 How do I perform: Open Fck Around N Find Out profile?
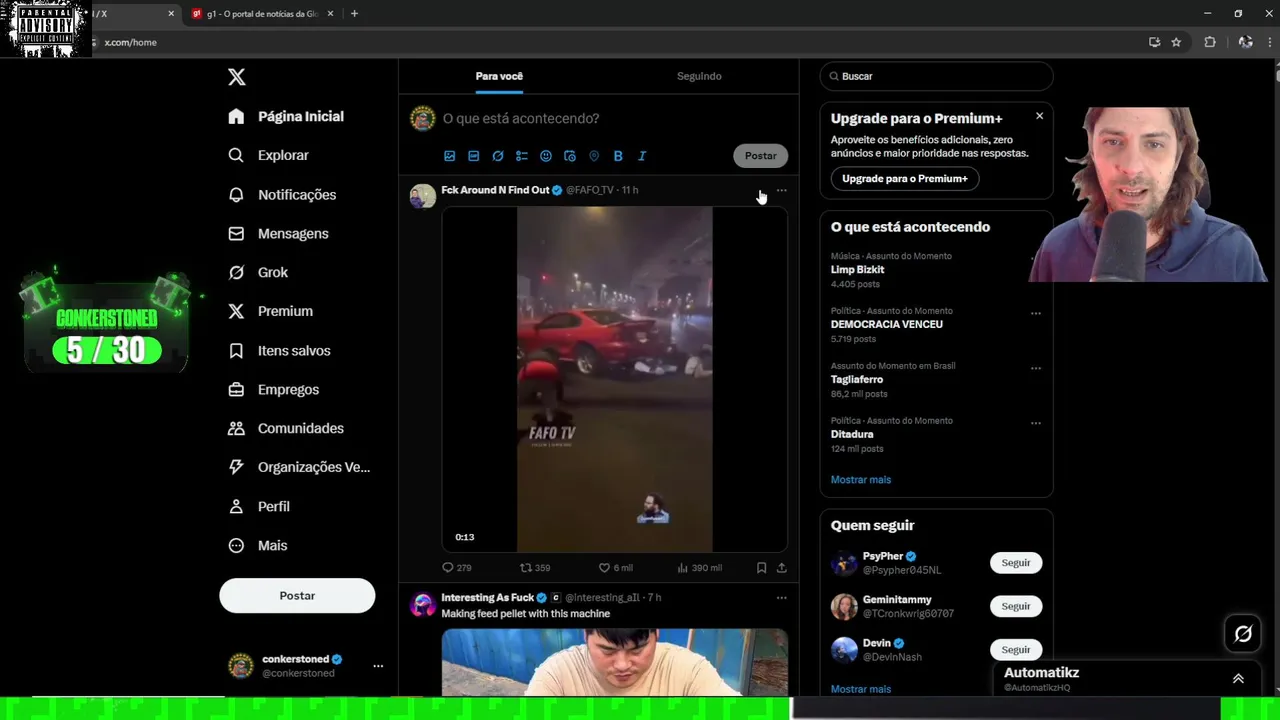495,190
